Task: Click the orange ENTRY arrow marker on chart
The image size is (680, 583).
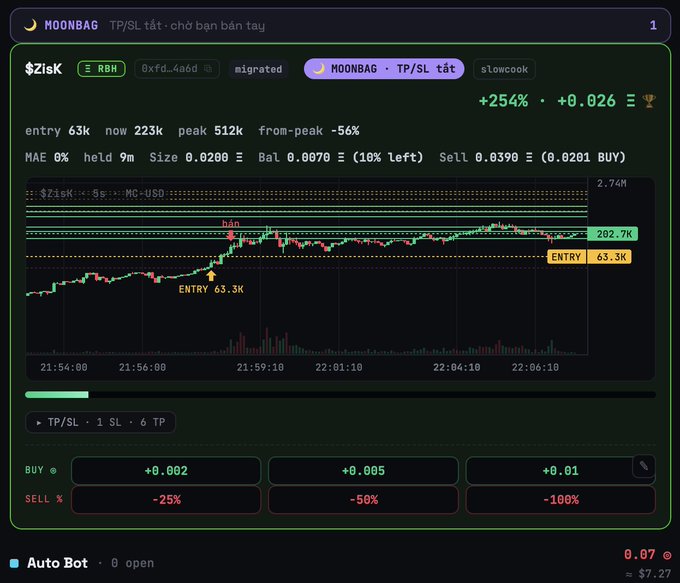Action: (x=211, y=275)
